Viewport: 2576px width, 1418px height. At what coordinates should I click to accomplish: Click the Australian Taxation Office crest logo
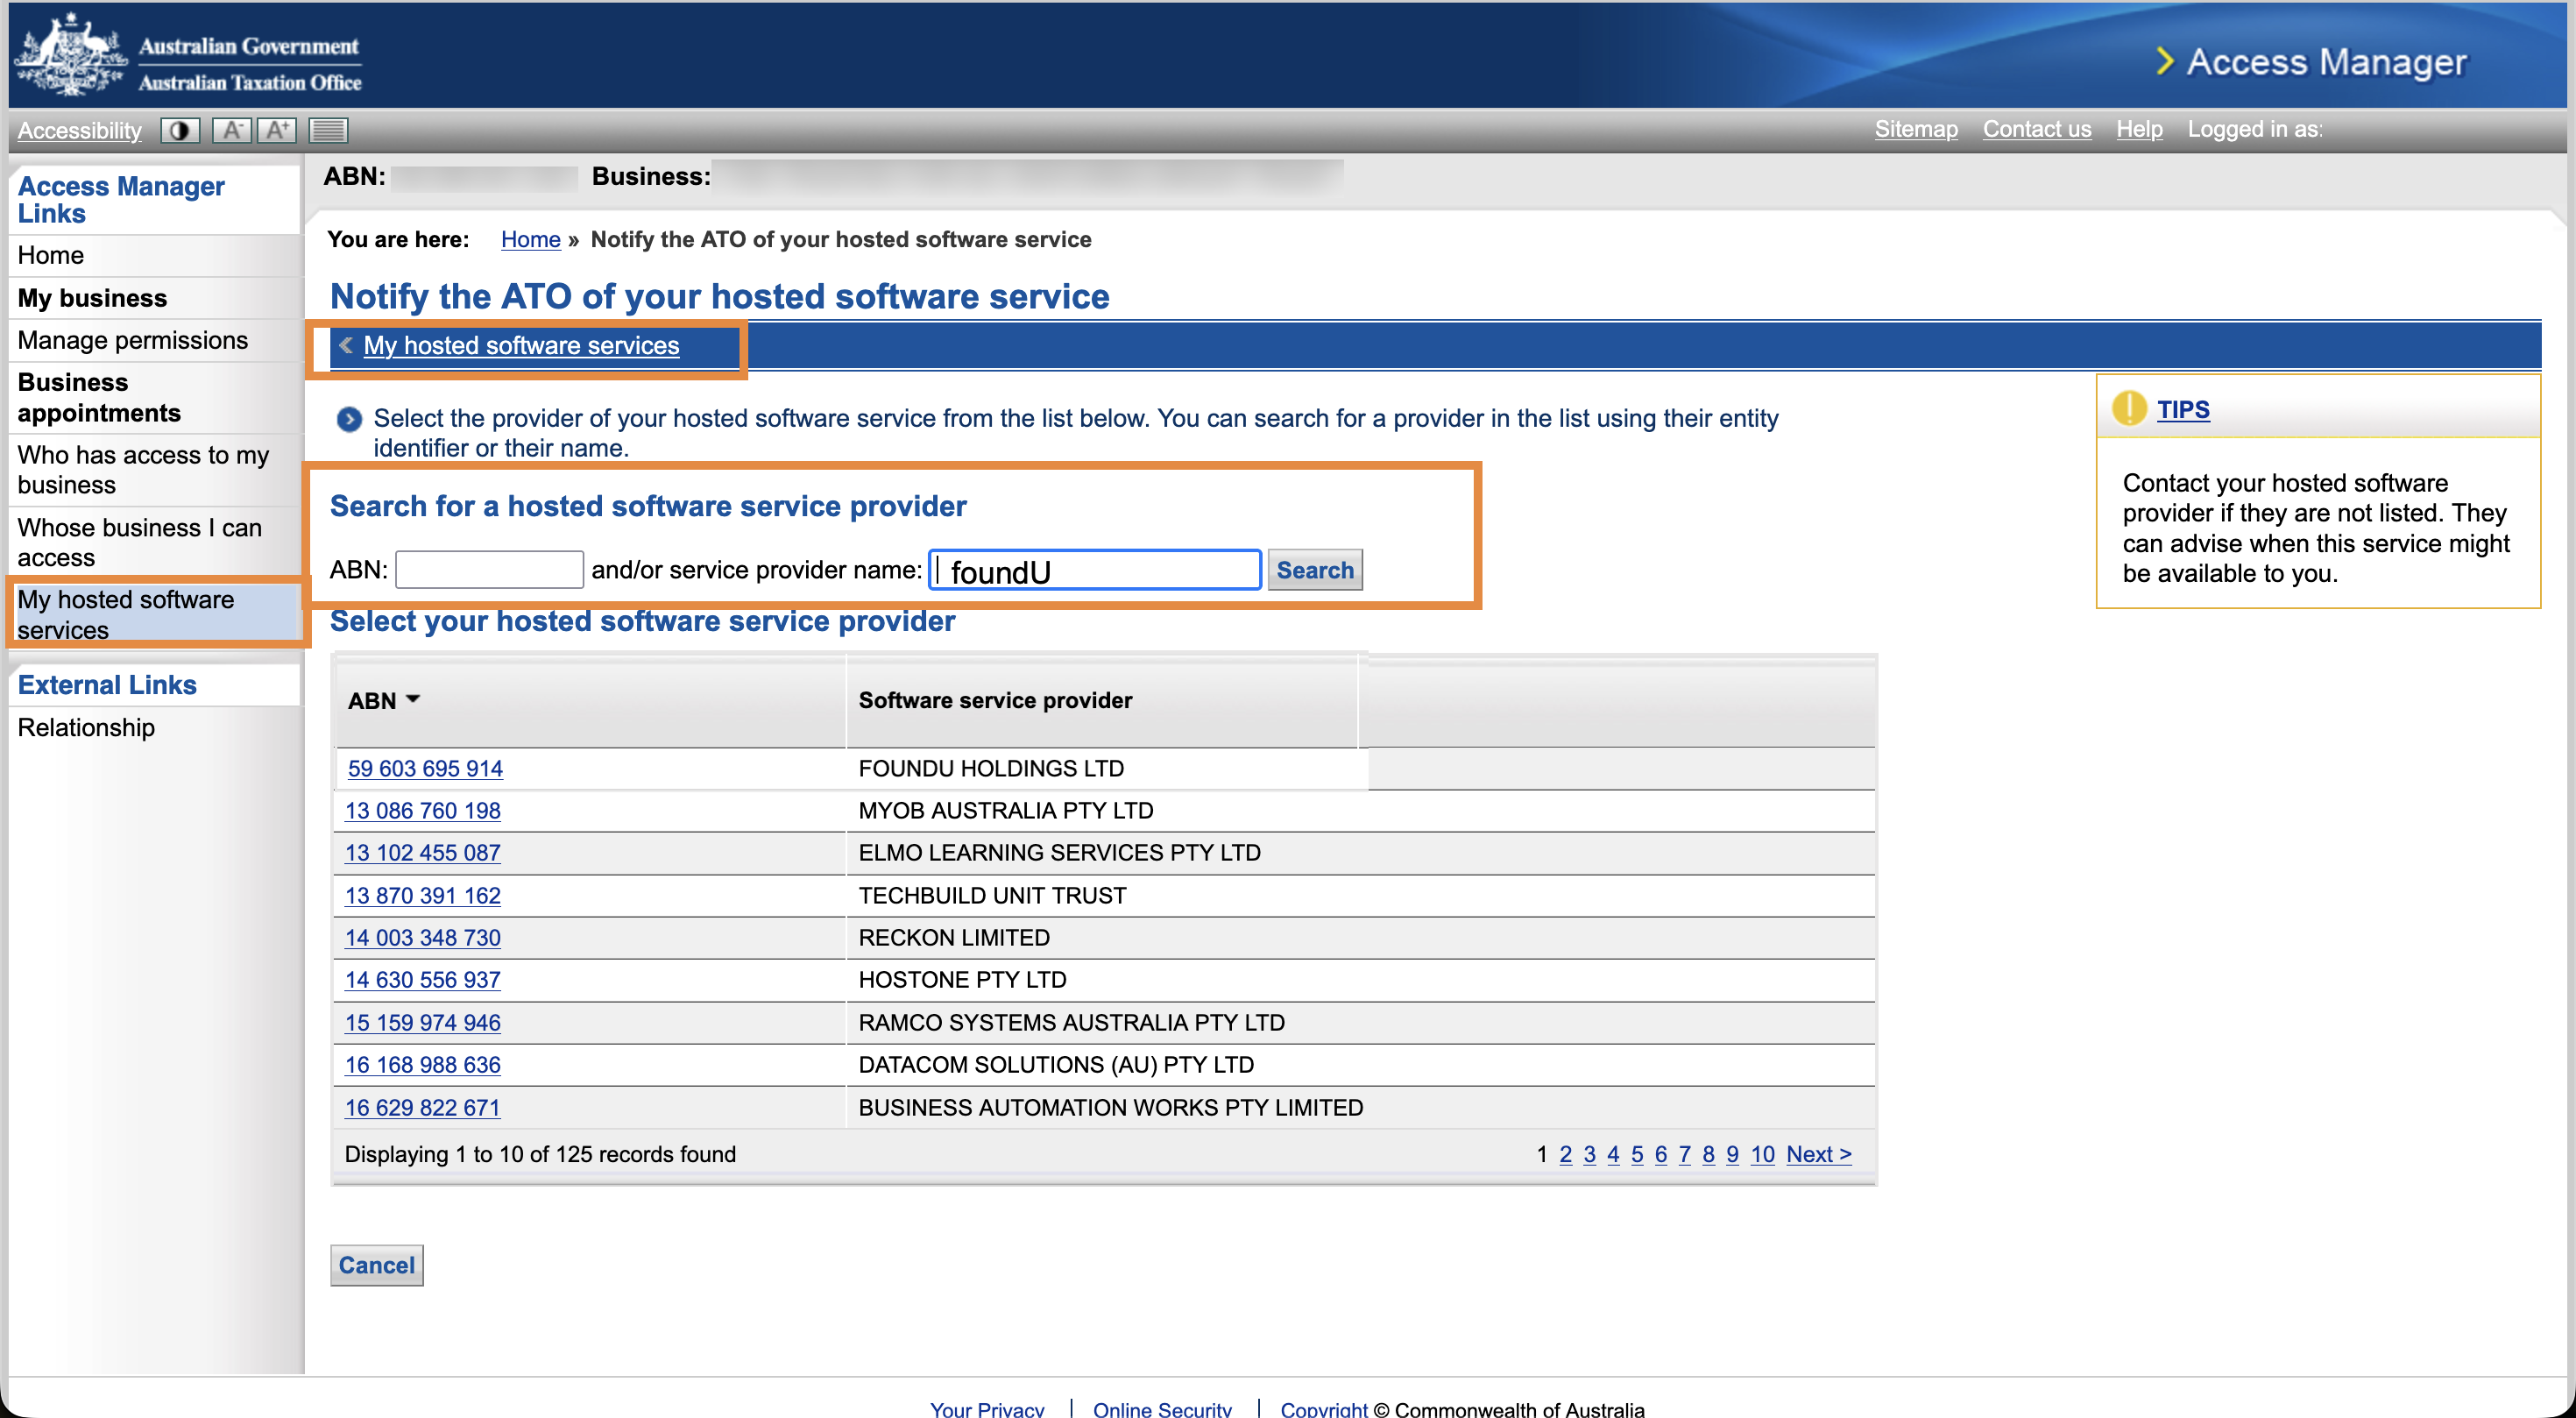coord(70,55)
